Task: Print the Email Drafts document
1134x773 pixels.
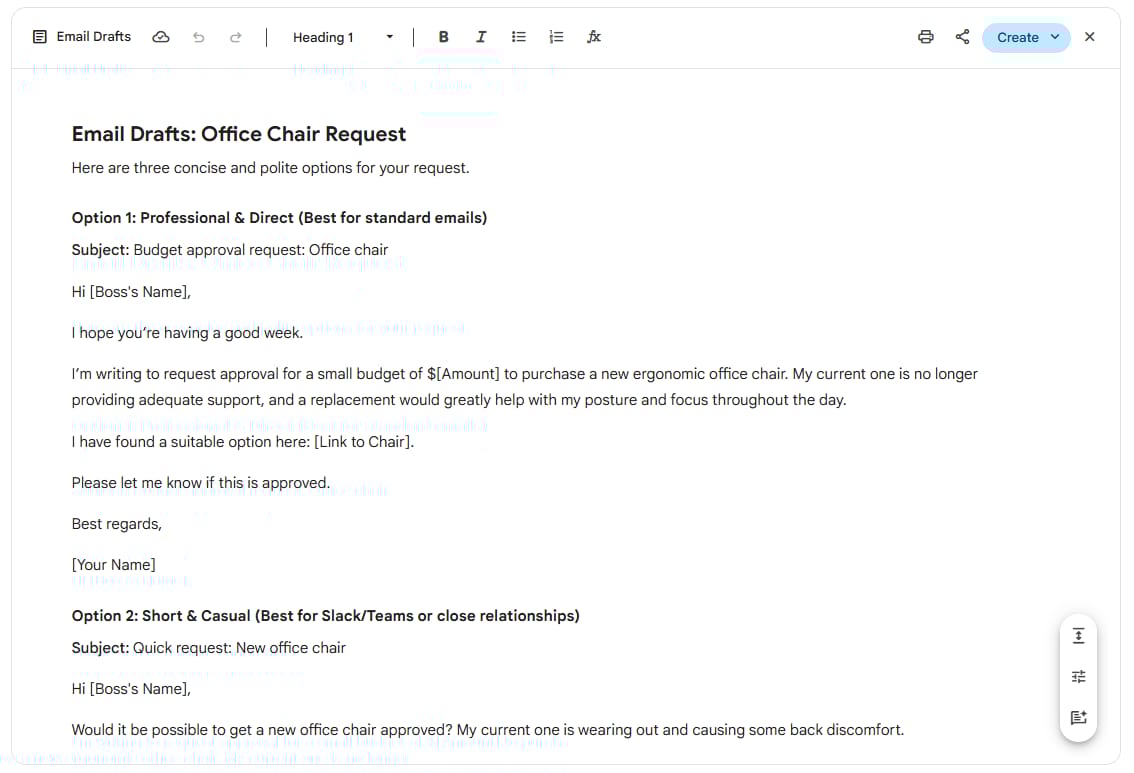Action: tap(926, 37)
